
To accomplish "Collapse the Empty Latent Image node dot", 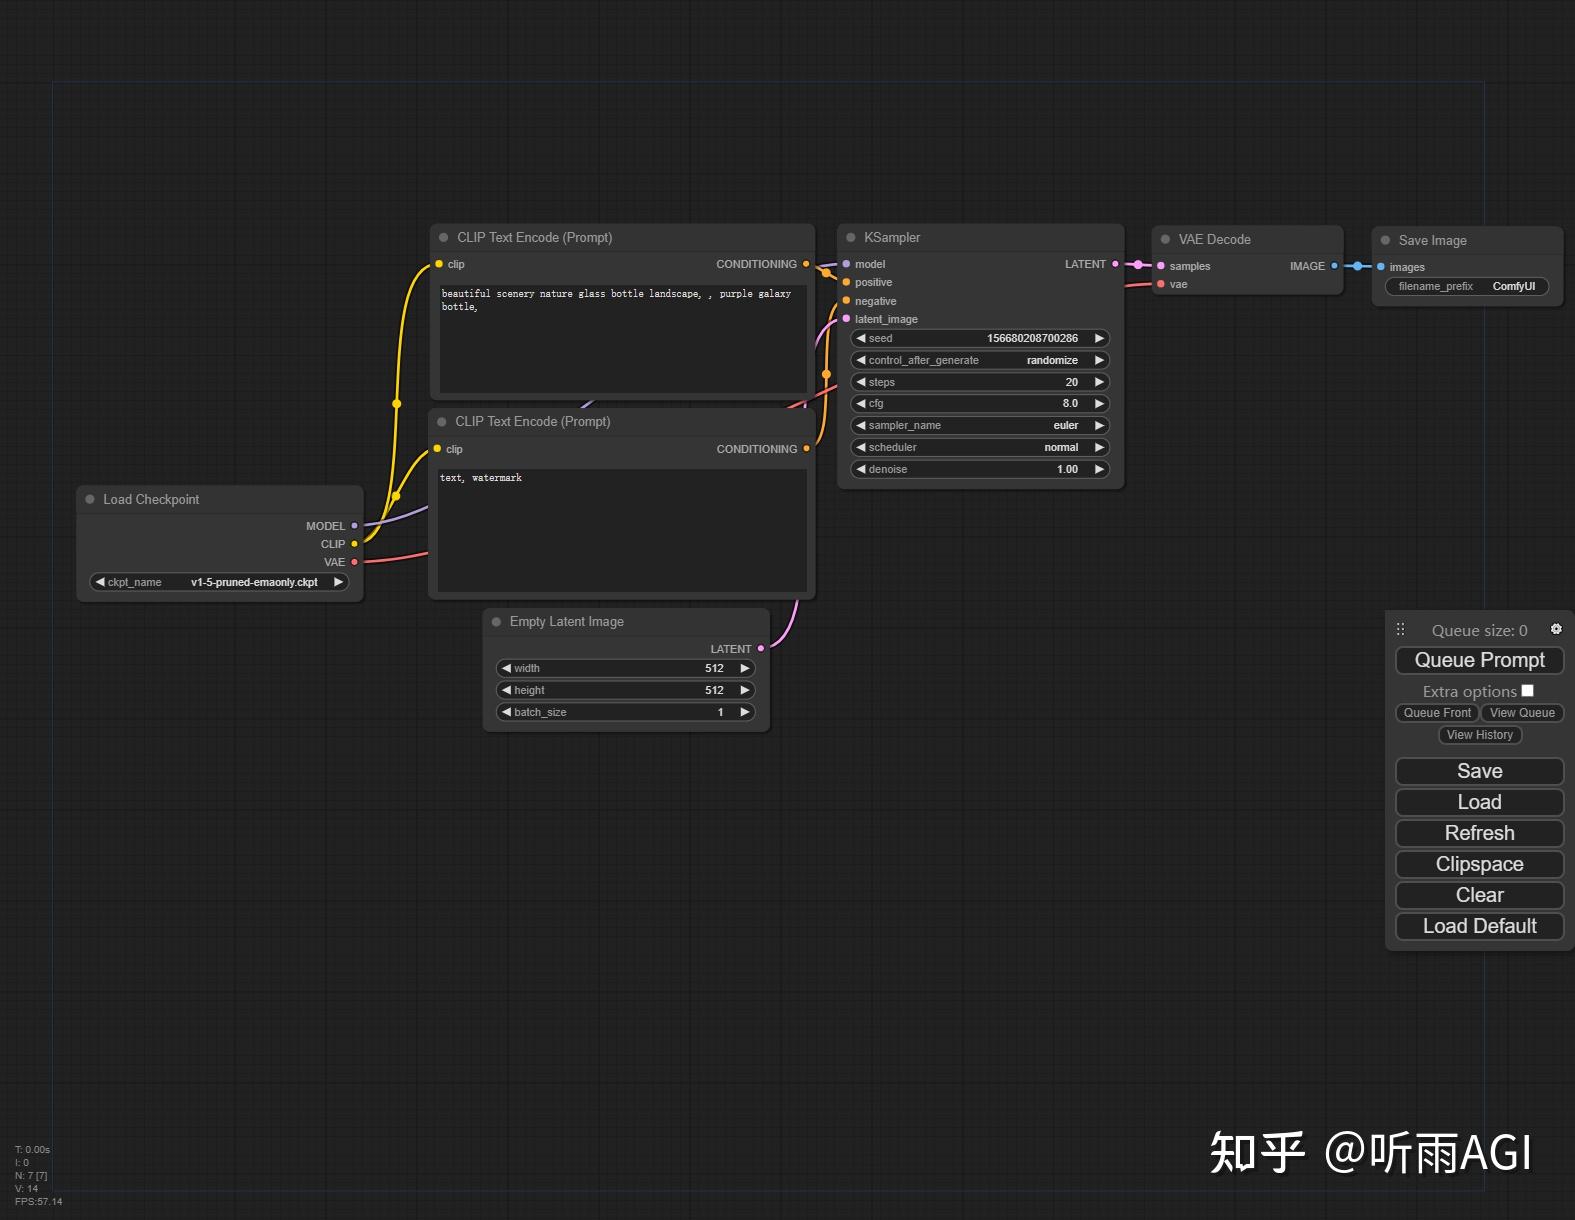I will tap(496, 622).
